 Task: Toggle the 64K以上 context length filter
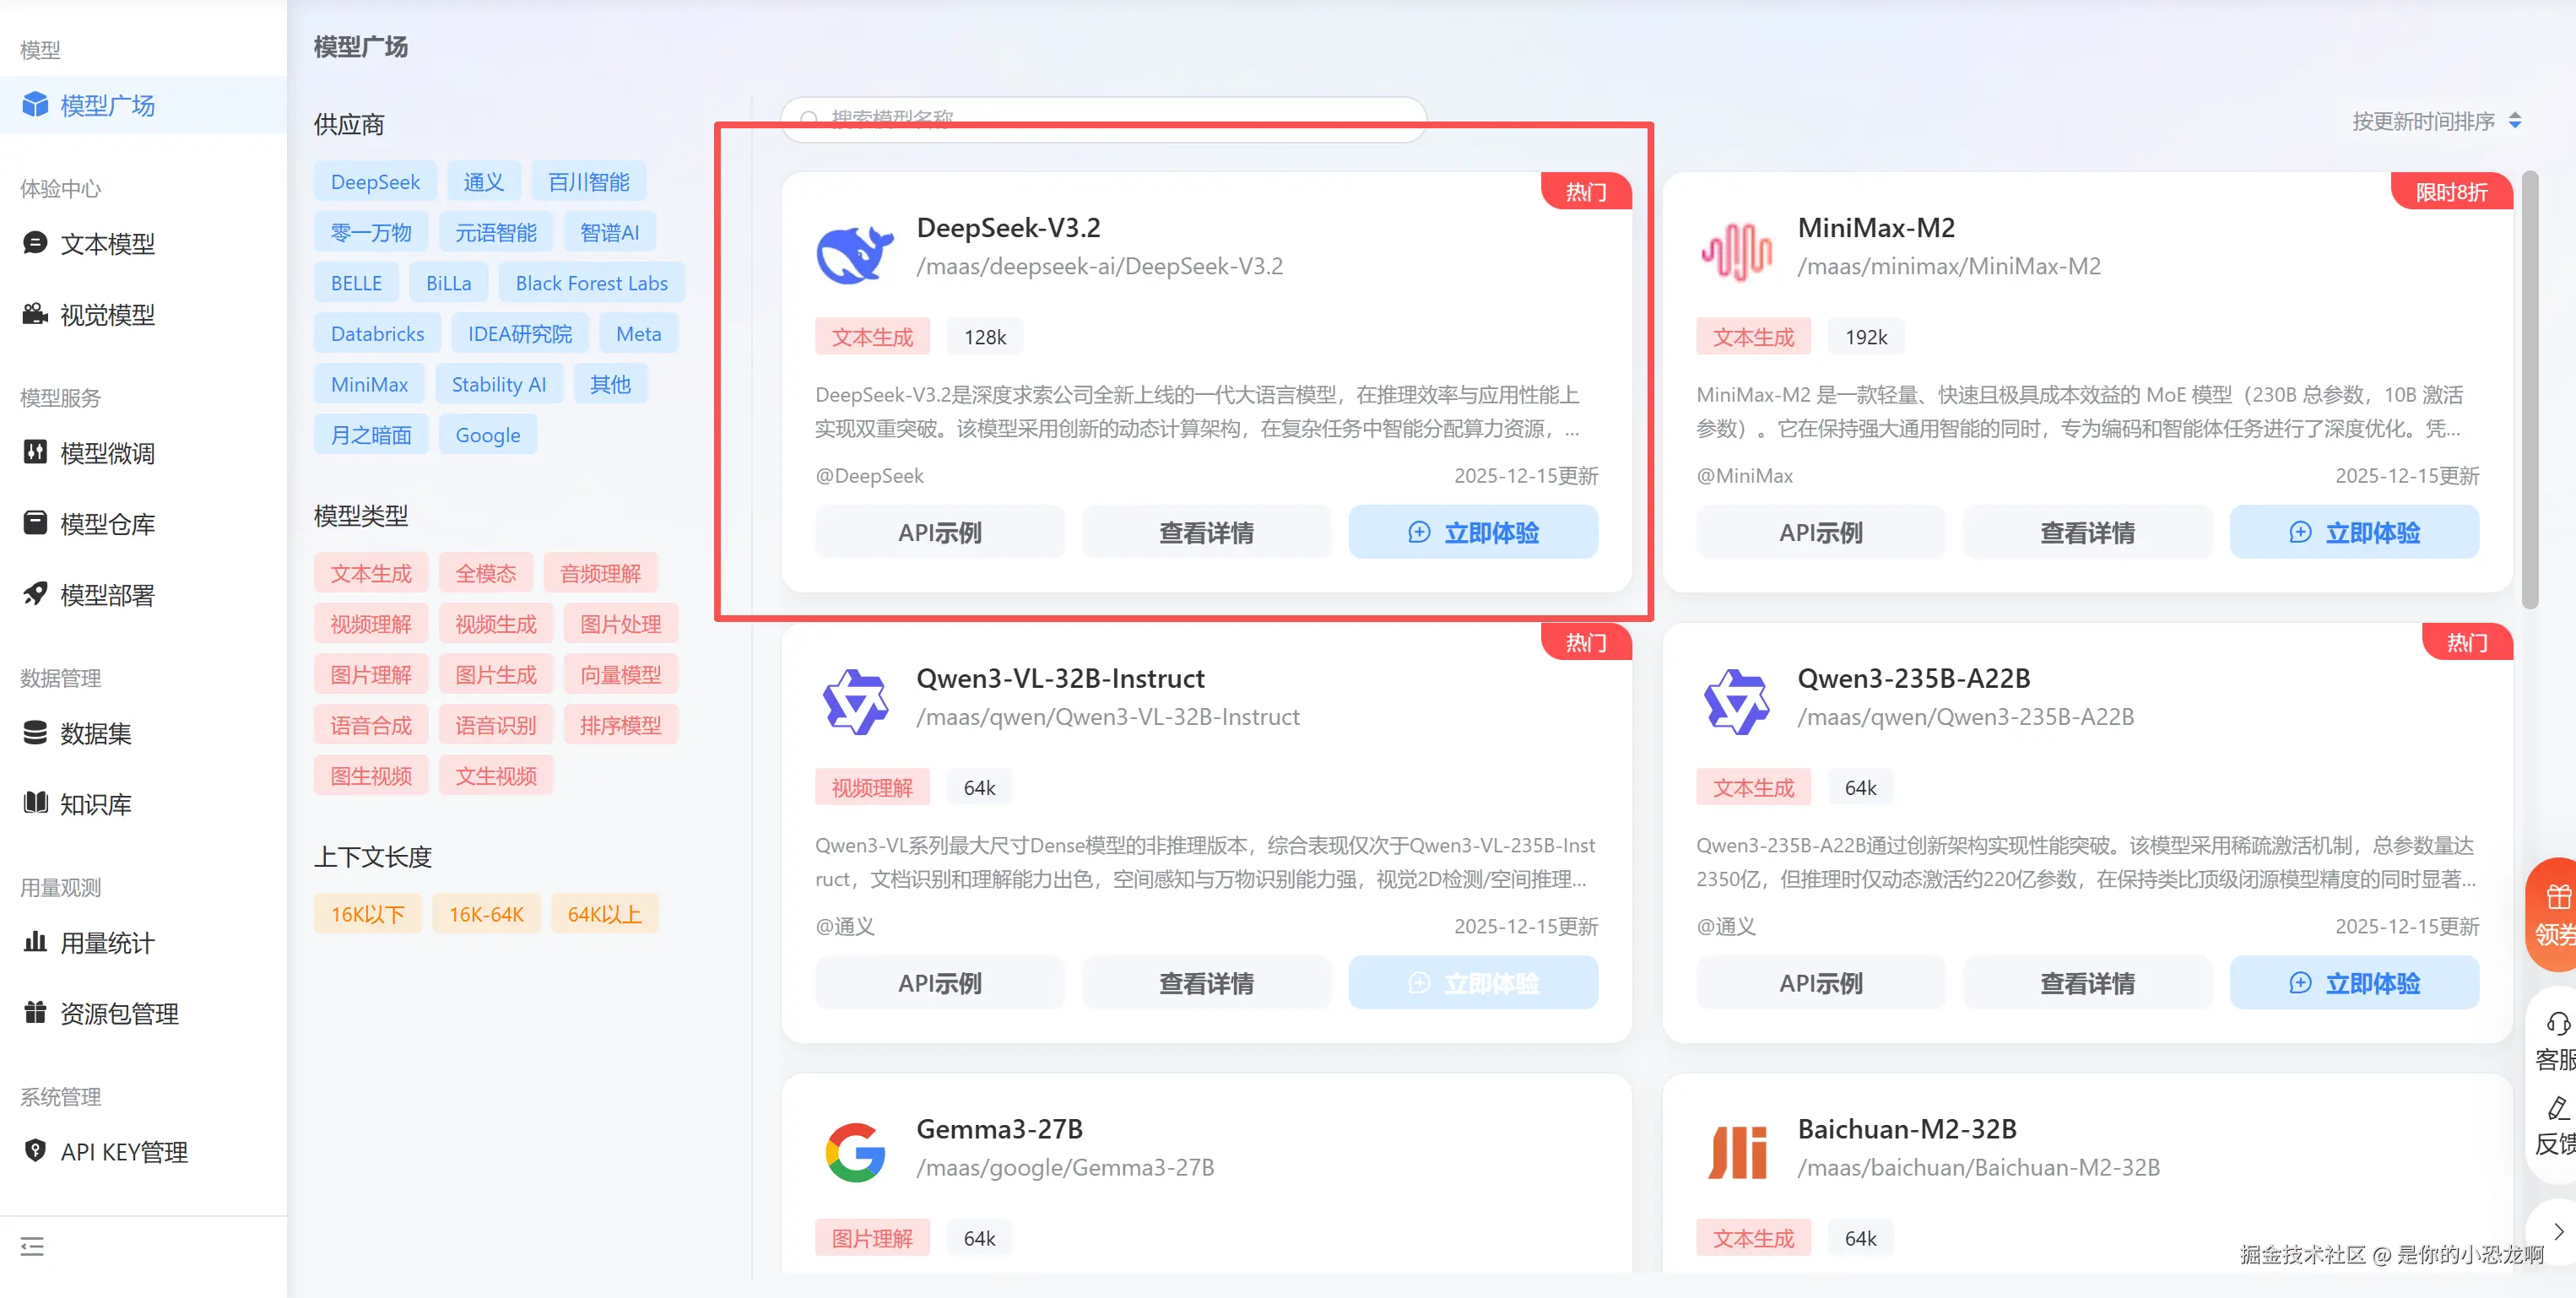coord(604,914)
